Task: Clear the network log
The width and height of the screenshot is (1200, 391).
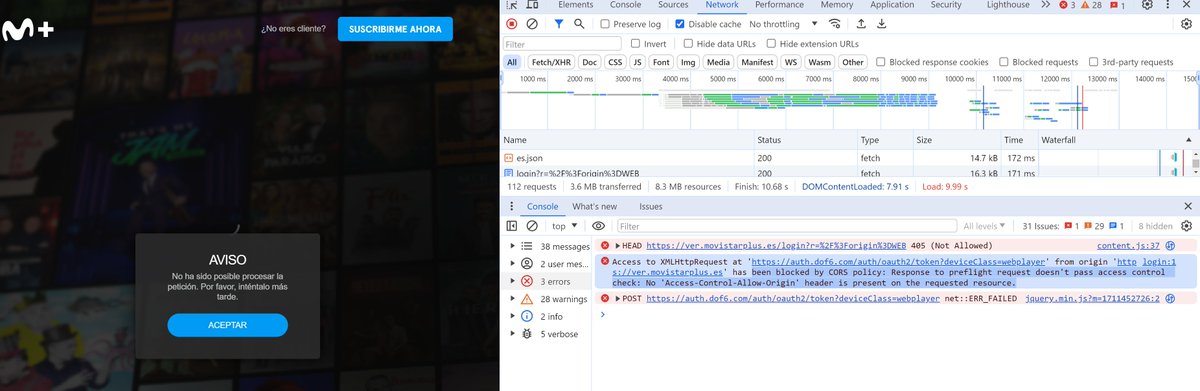Action: (532, 23)
